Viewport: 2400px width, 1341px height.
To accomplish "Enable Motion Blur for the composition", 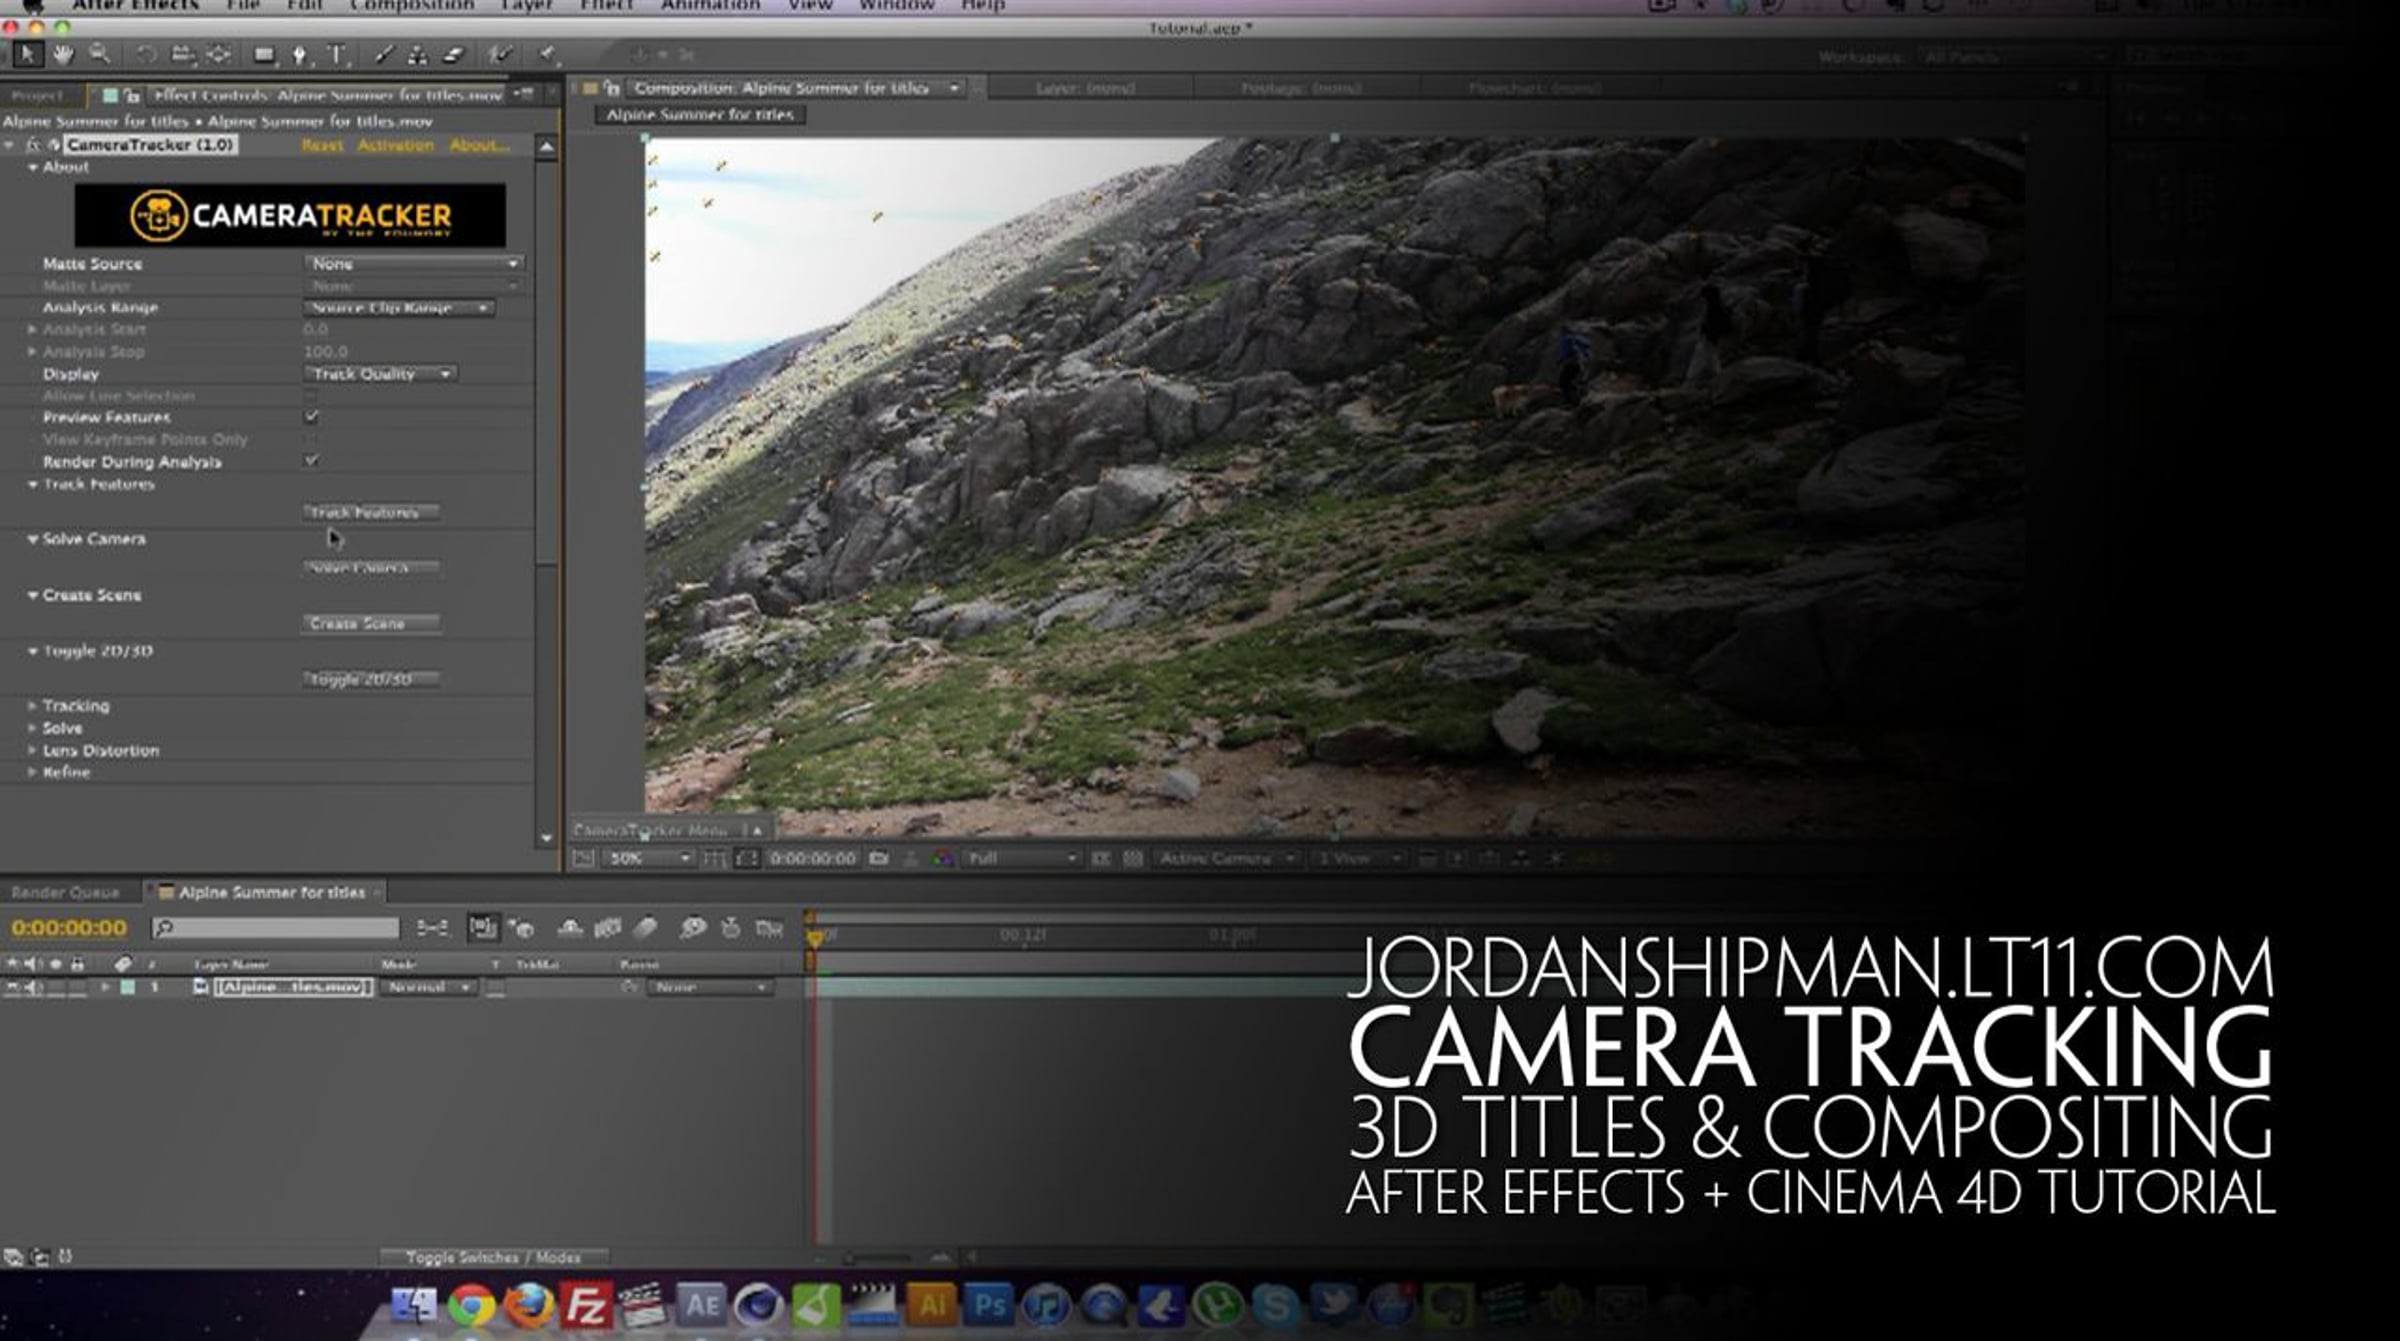I will click(x=646, y=928).
